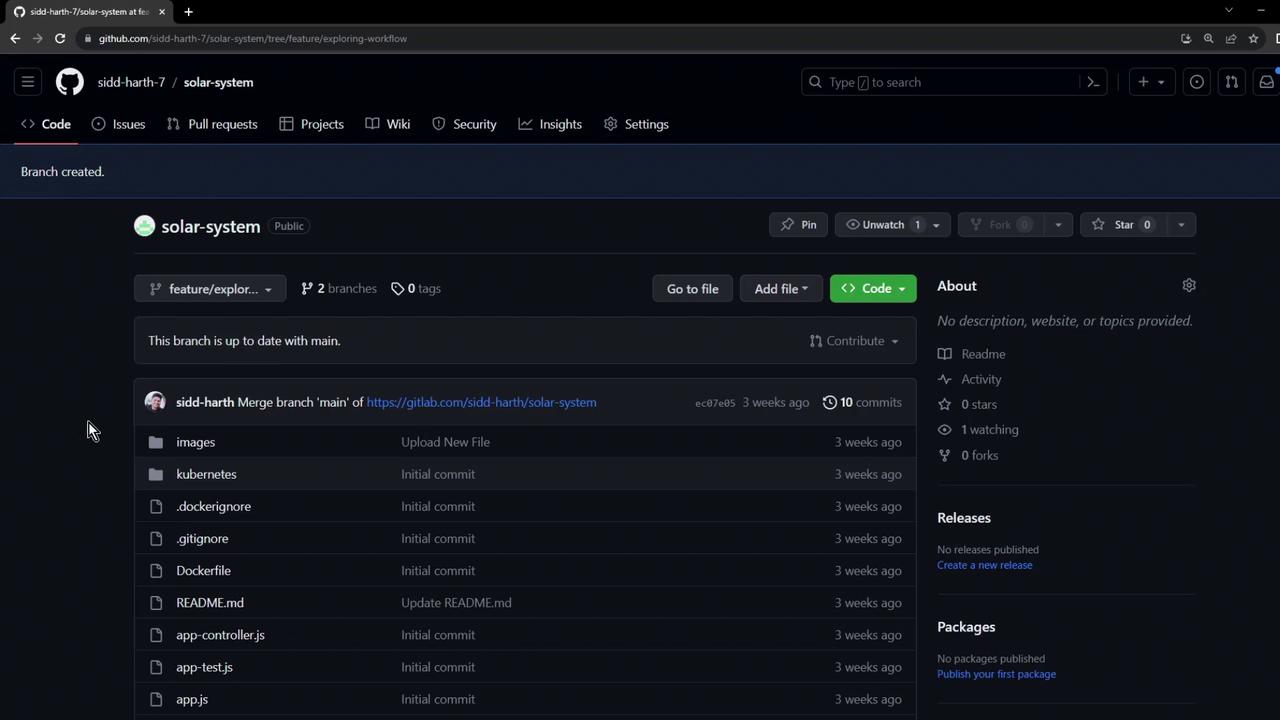Screen dimensions: 1280x720
Task: Click the browser forward arrow
Action: pos(38,38)
